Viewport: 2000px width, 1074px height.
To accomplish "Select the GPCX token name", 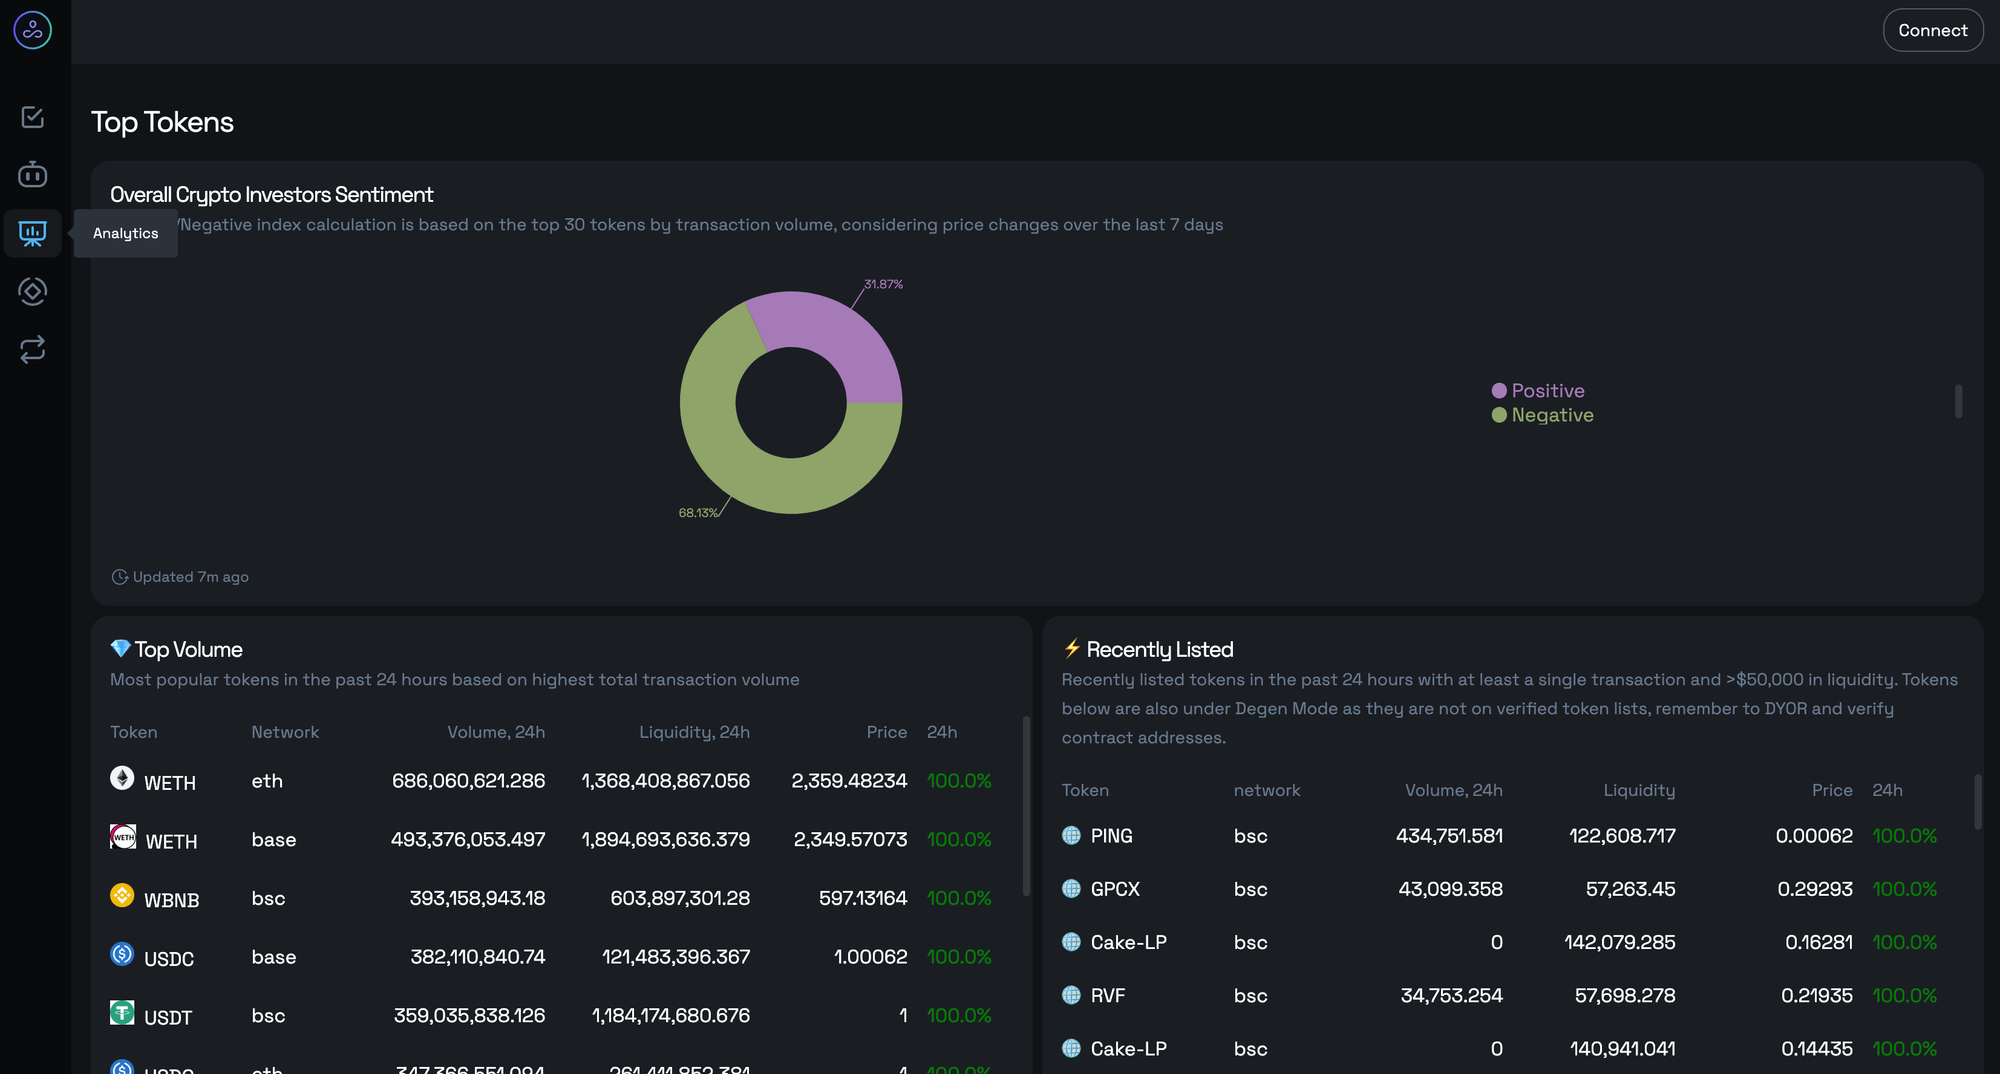I will [x=1115, y=889].
